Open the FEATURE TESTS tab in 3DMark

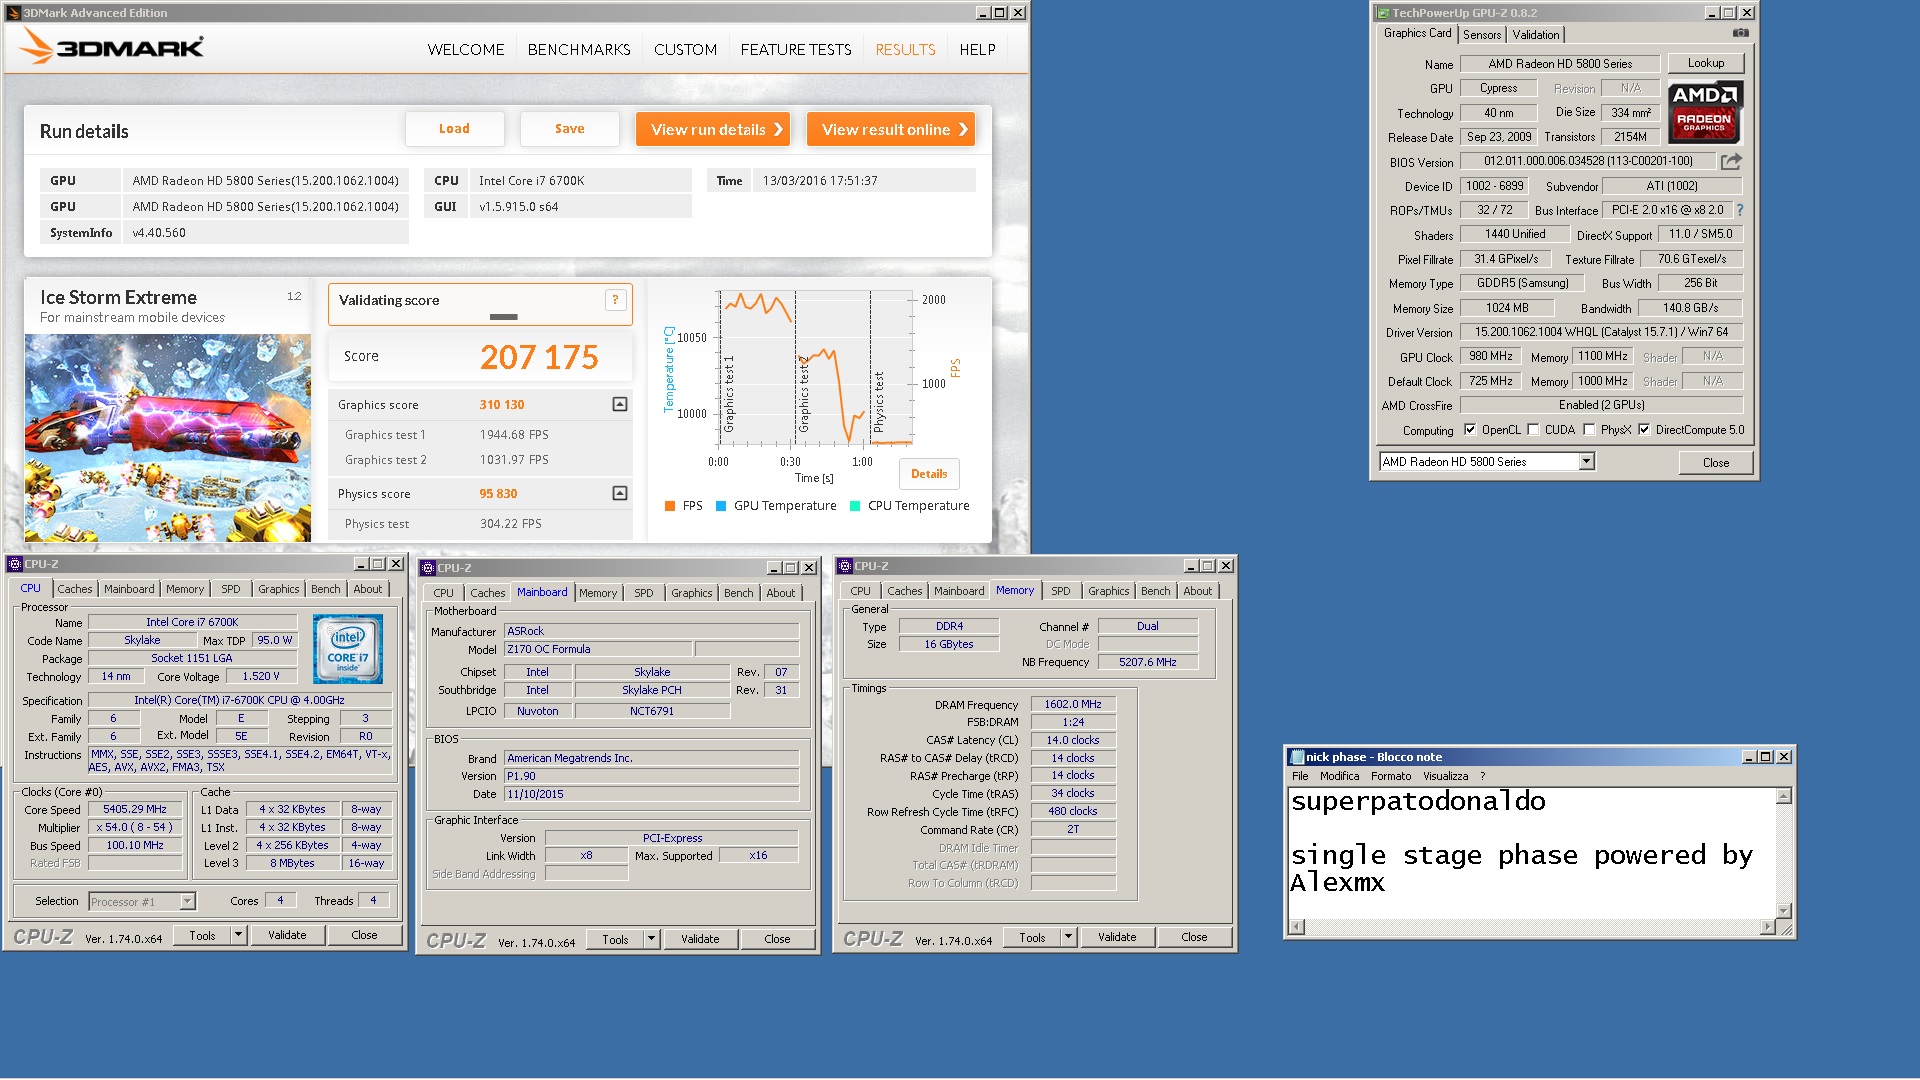[x=796, y=49]
